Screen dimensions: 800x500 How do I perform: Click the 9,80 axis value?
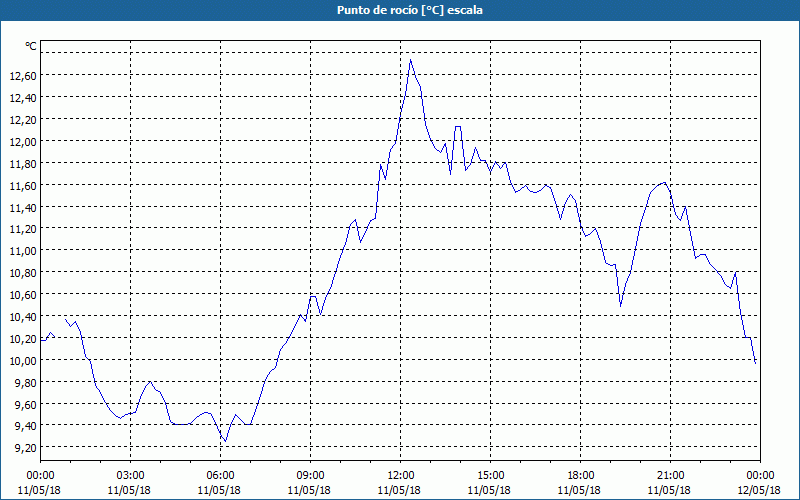point(26,382)
